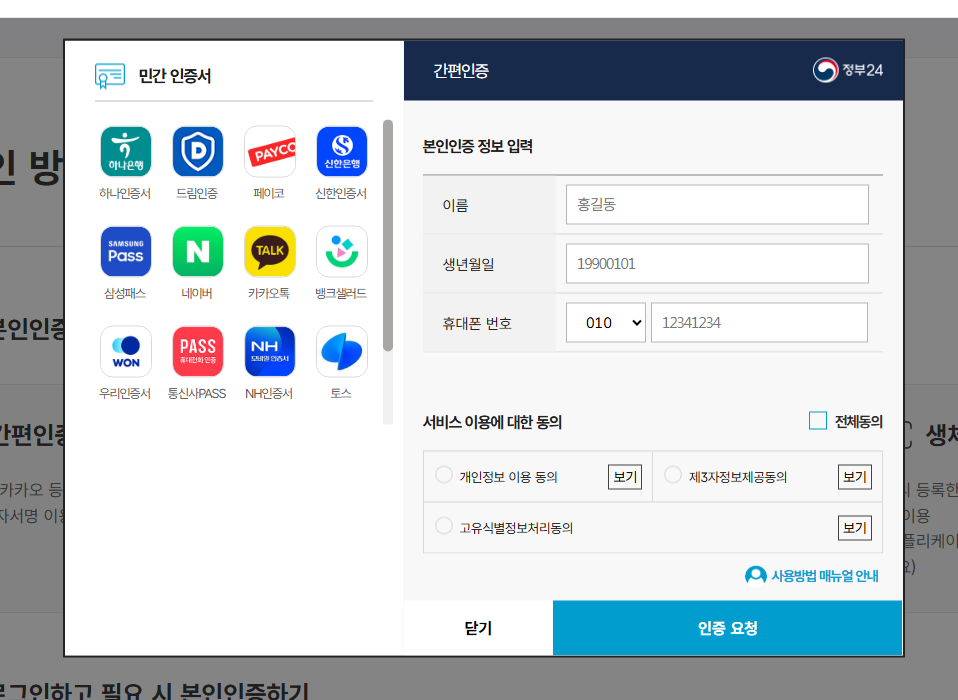
Task: Choose the 드림인증 shield icon
Action: tap(197, 151)
